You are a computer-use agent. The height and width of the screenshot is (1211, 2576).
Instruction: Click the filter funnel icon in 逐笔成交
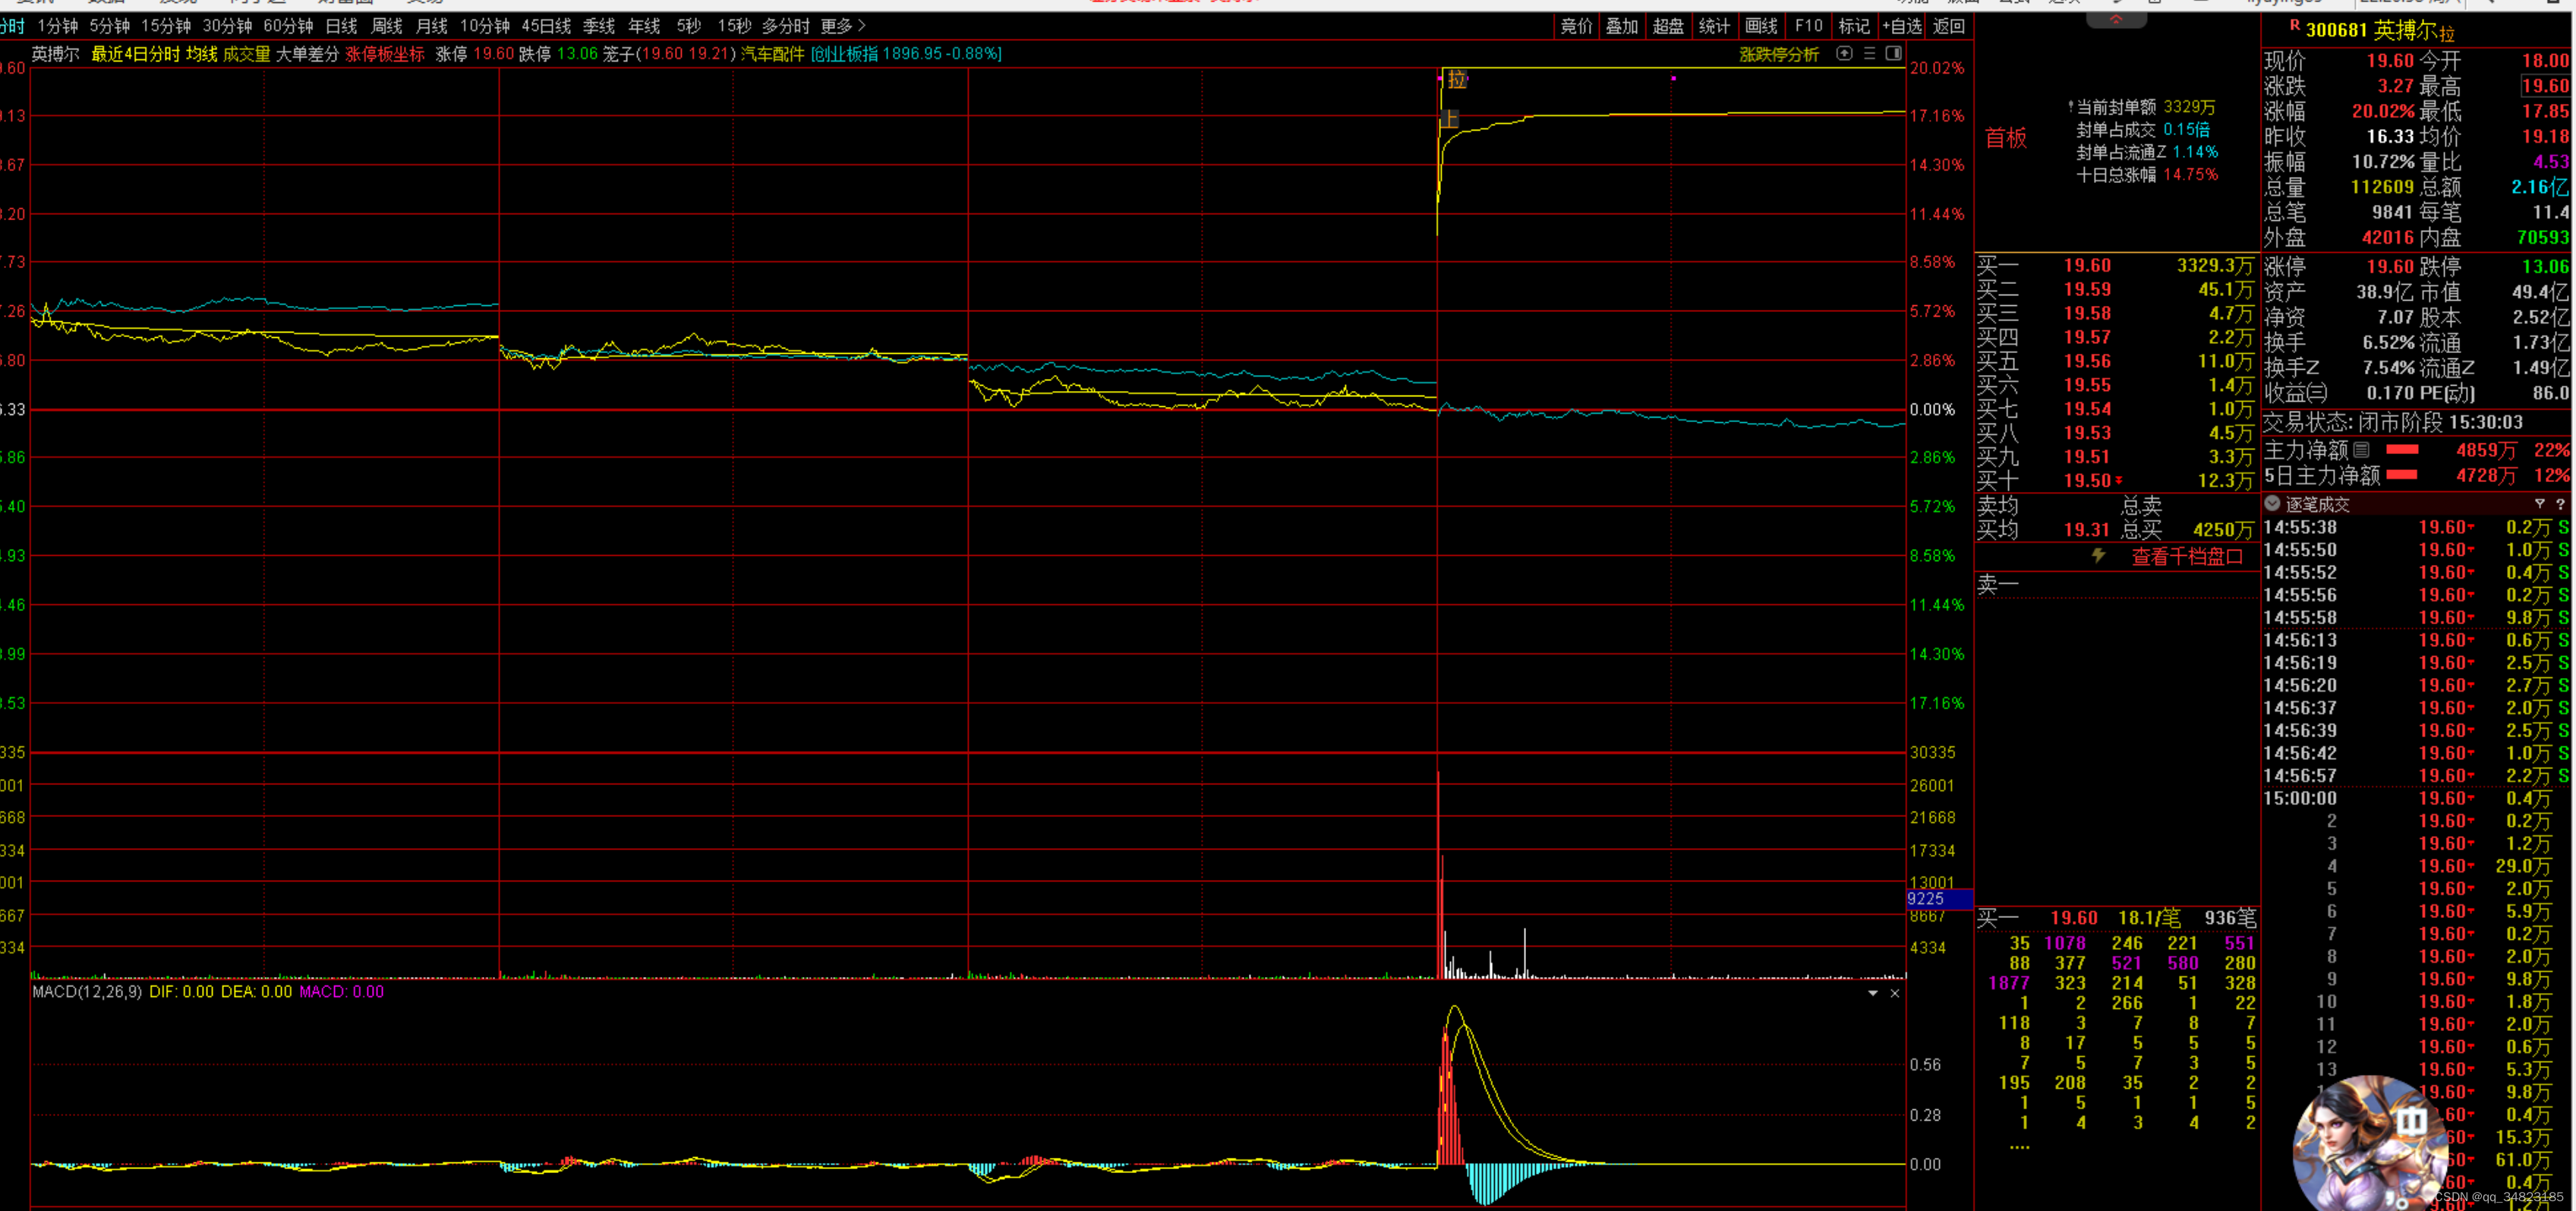(x=2539, y=504)
